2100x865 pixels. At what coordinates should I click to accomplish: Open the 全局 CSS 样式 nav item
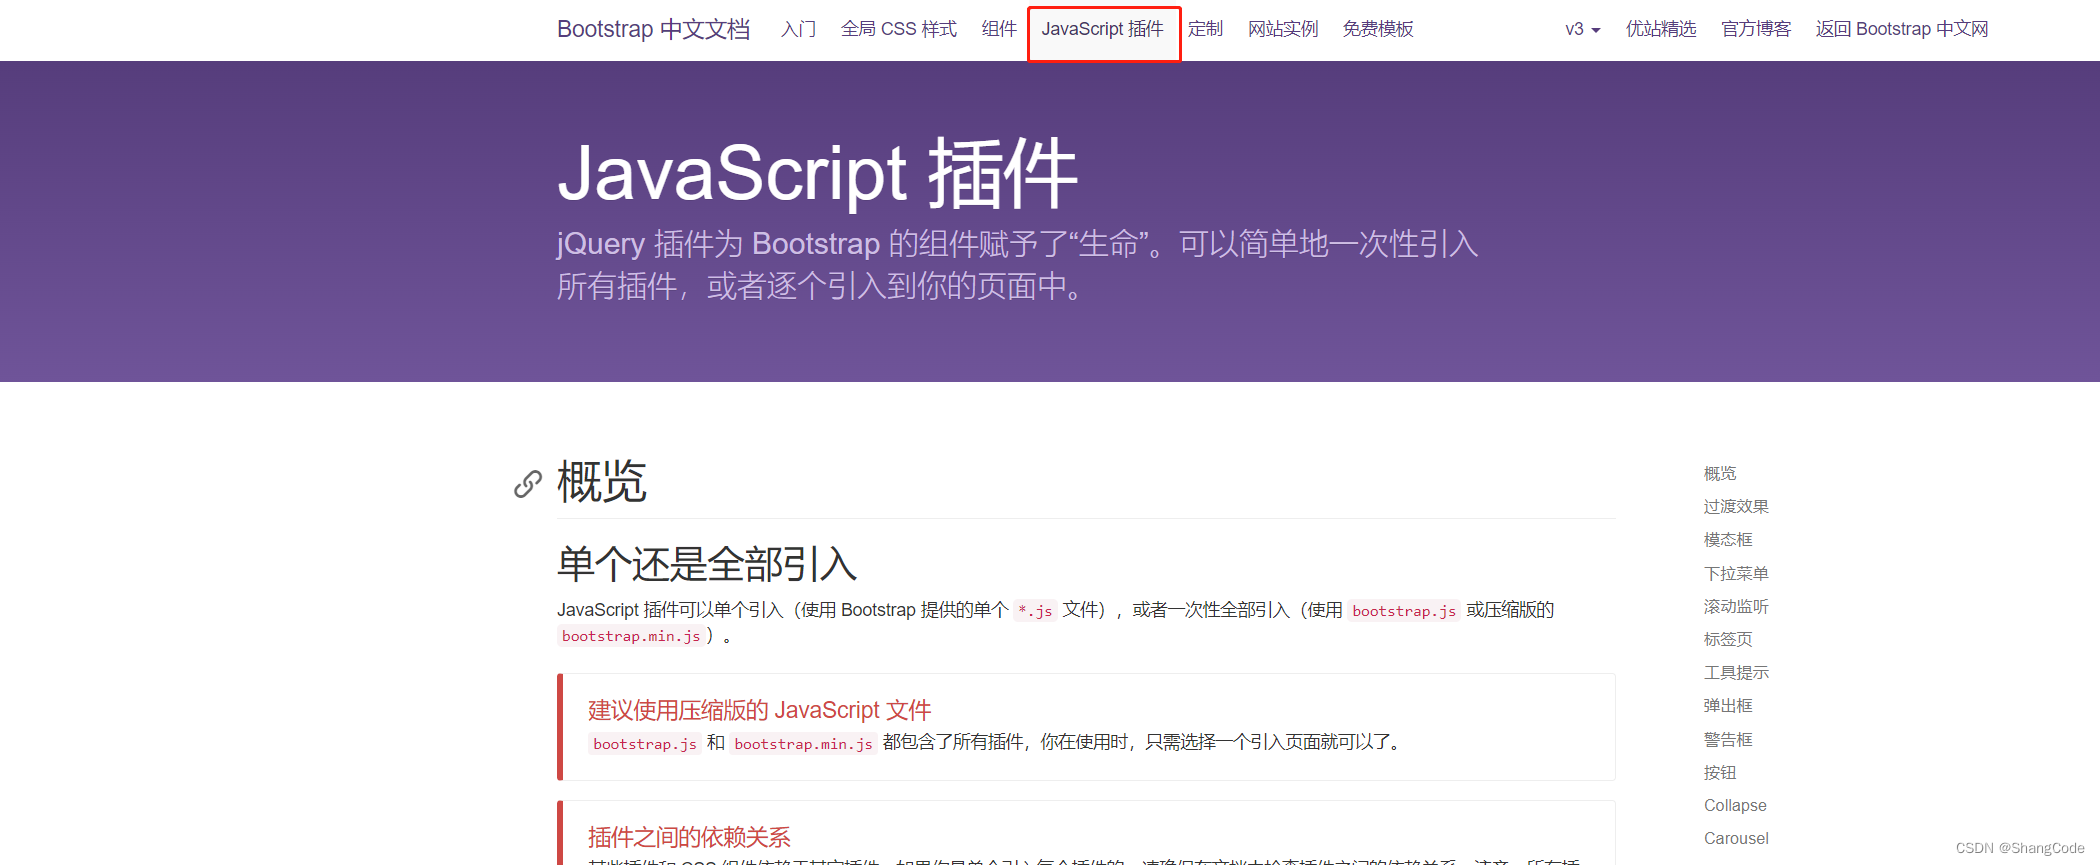899,29
